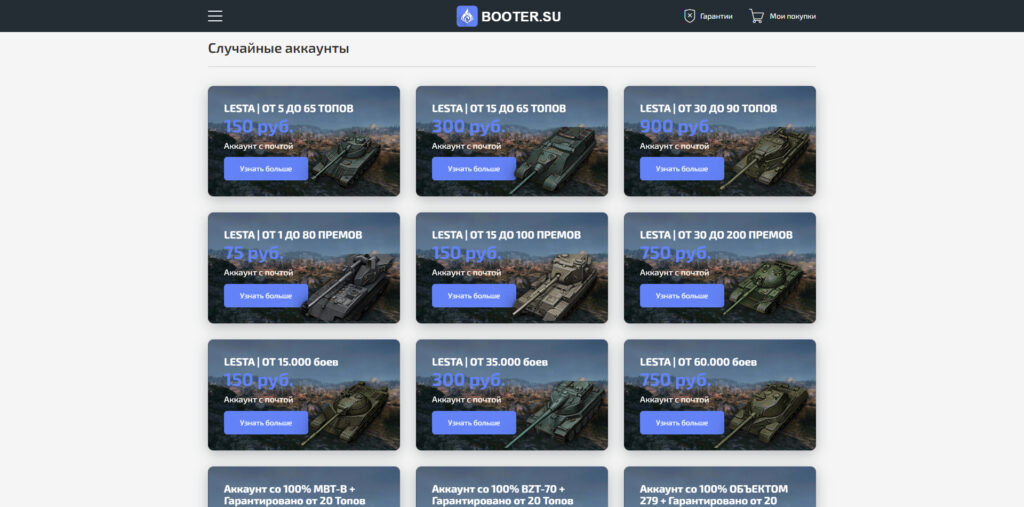Click 300 руб. price on 35.000 боев card
The image size is (1024, 507).
(x=468, y=380)
